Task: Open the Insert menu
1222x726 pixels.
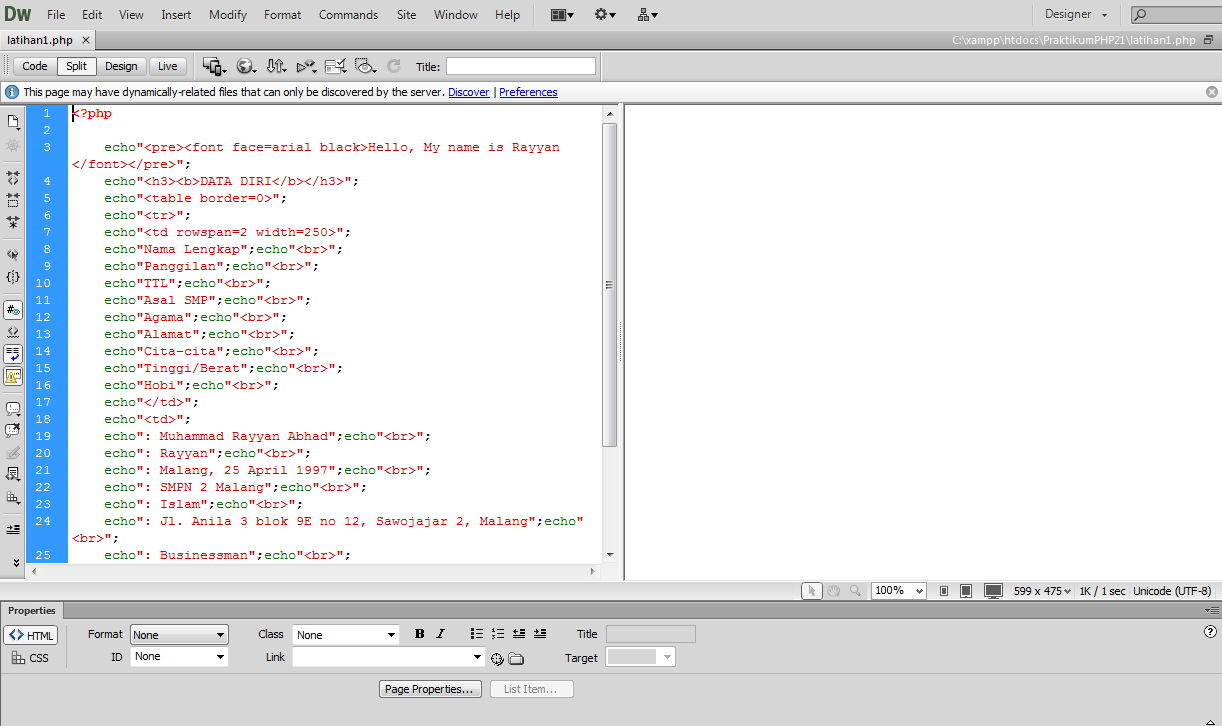Action: coord(176,15)
